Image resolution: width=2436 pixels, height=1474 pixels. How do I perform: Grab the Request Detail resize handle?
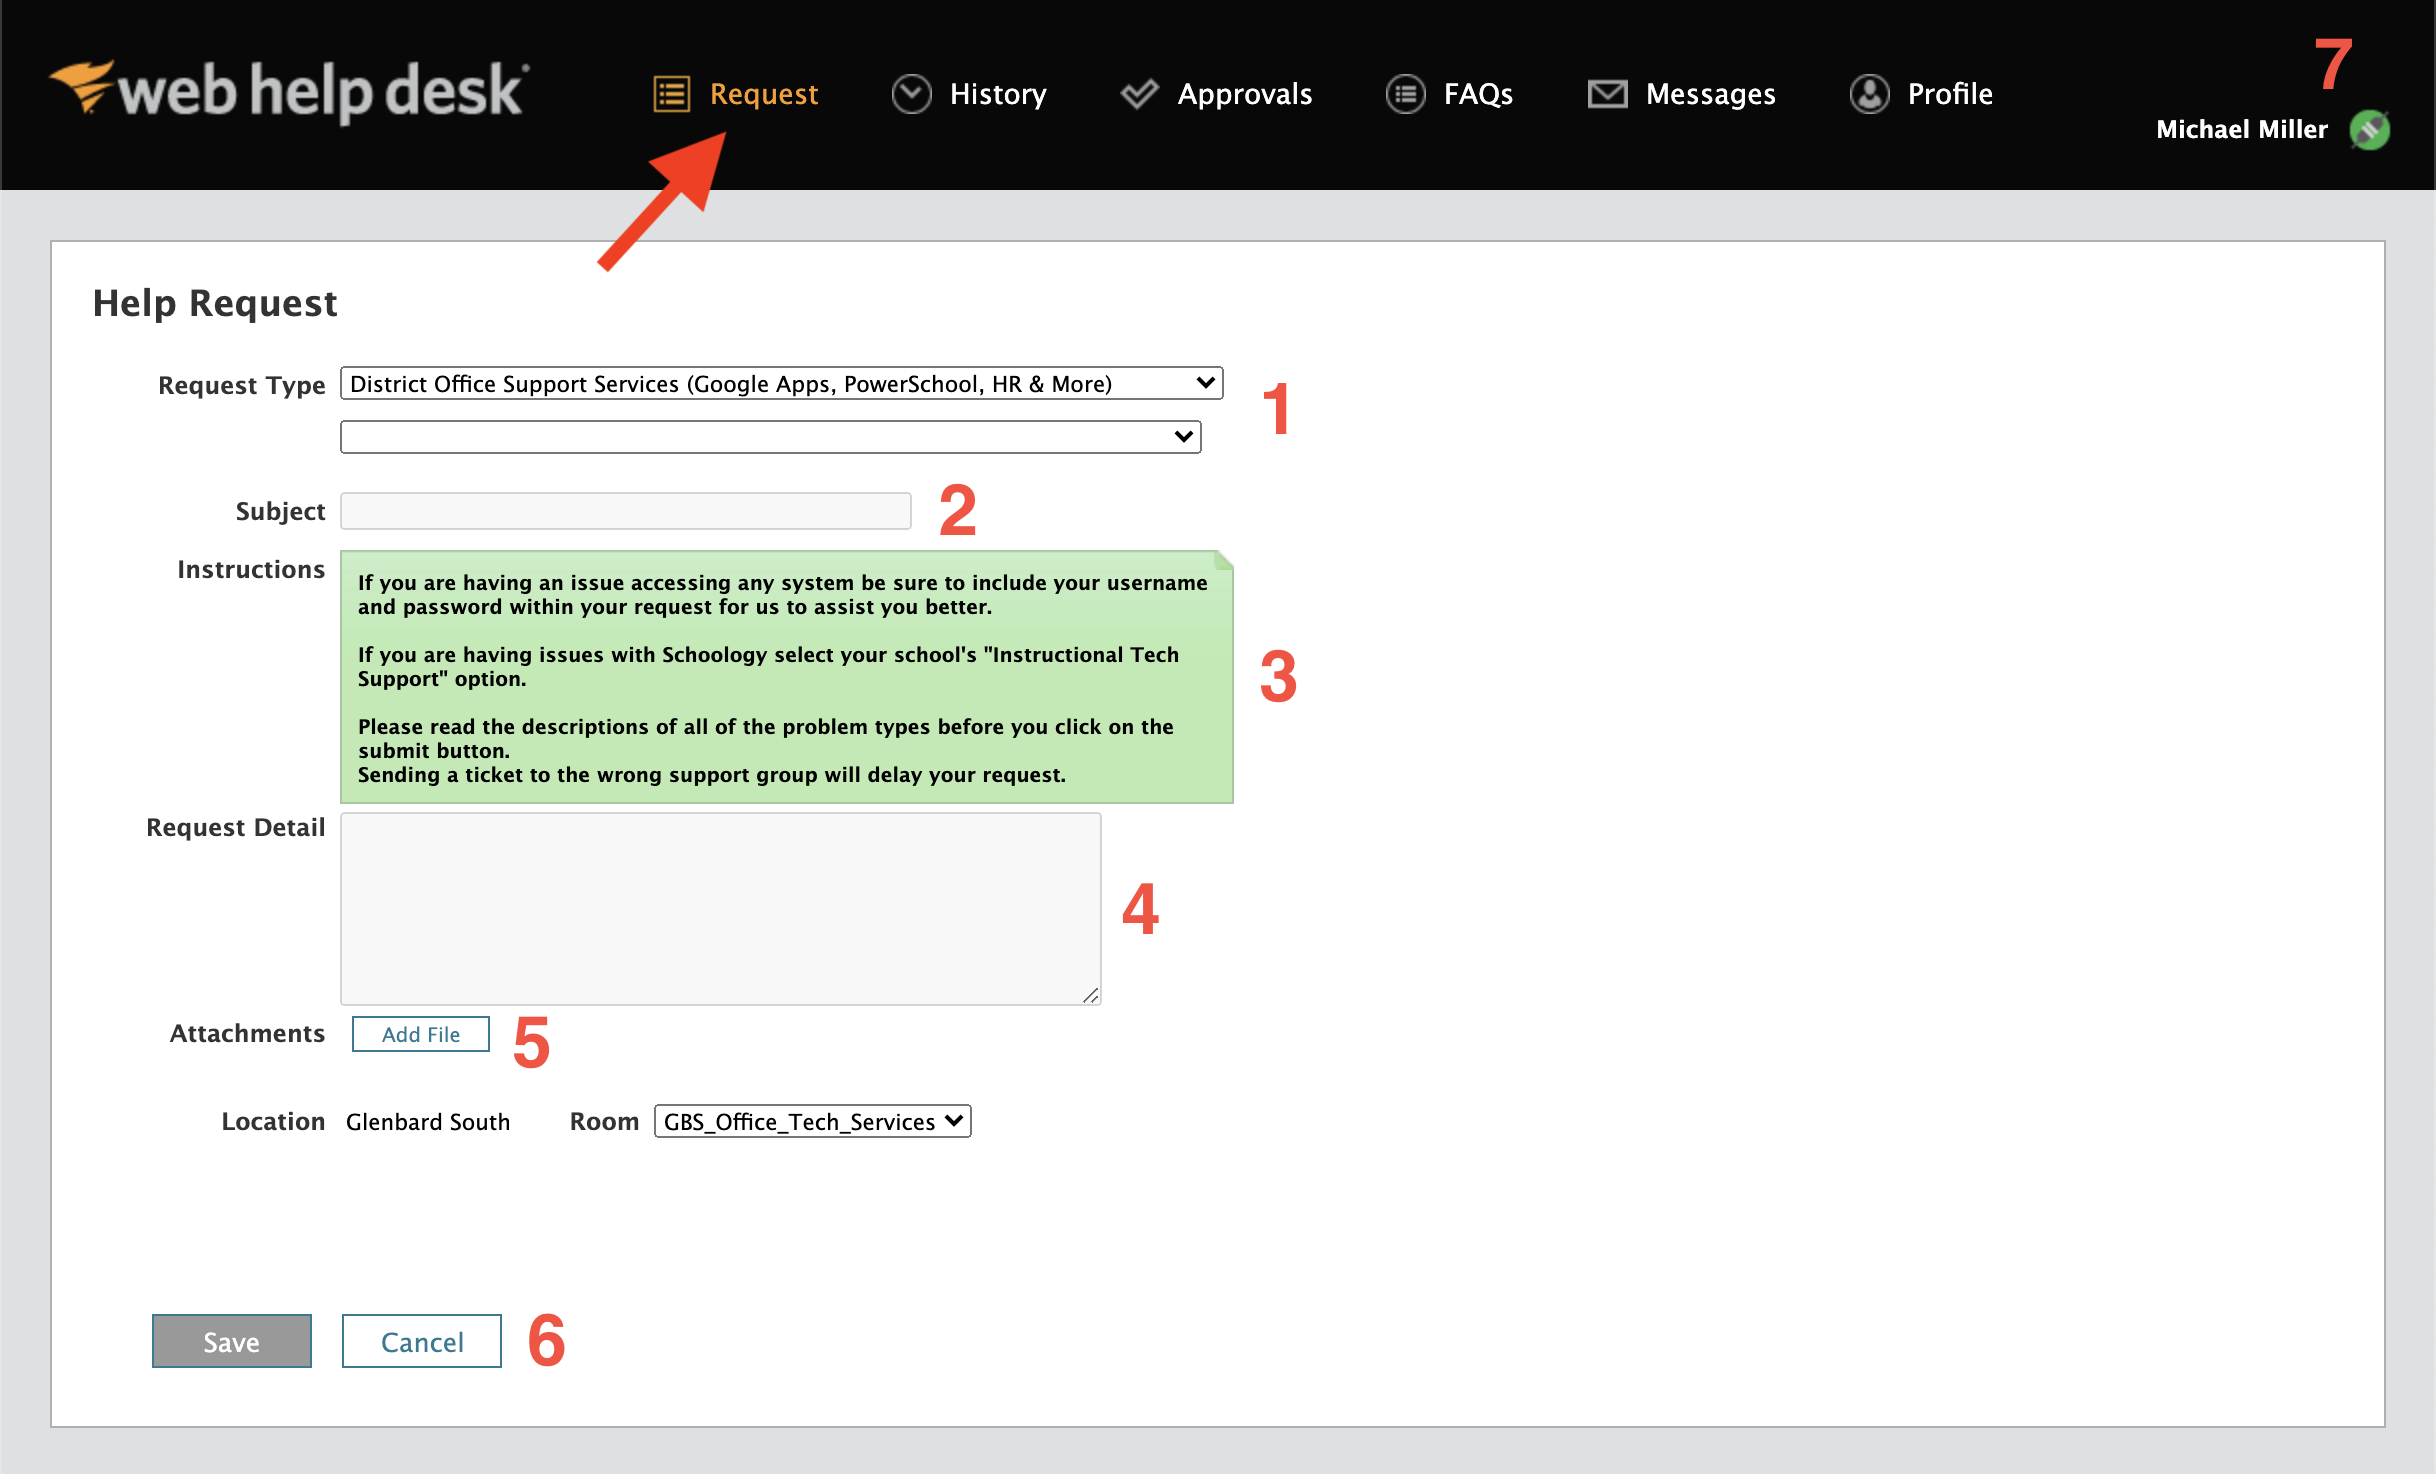coord(1091,995)
